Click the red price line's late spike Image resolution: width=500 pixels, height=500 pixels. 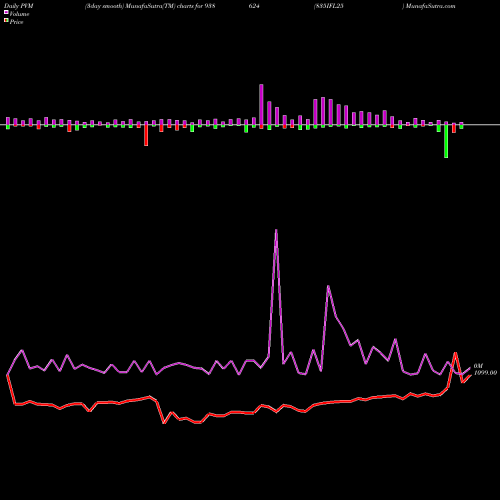pyautogui.click(x=455, y=353)
